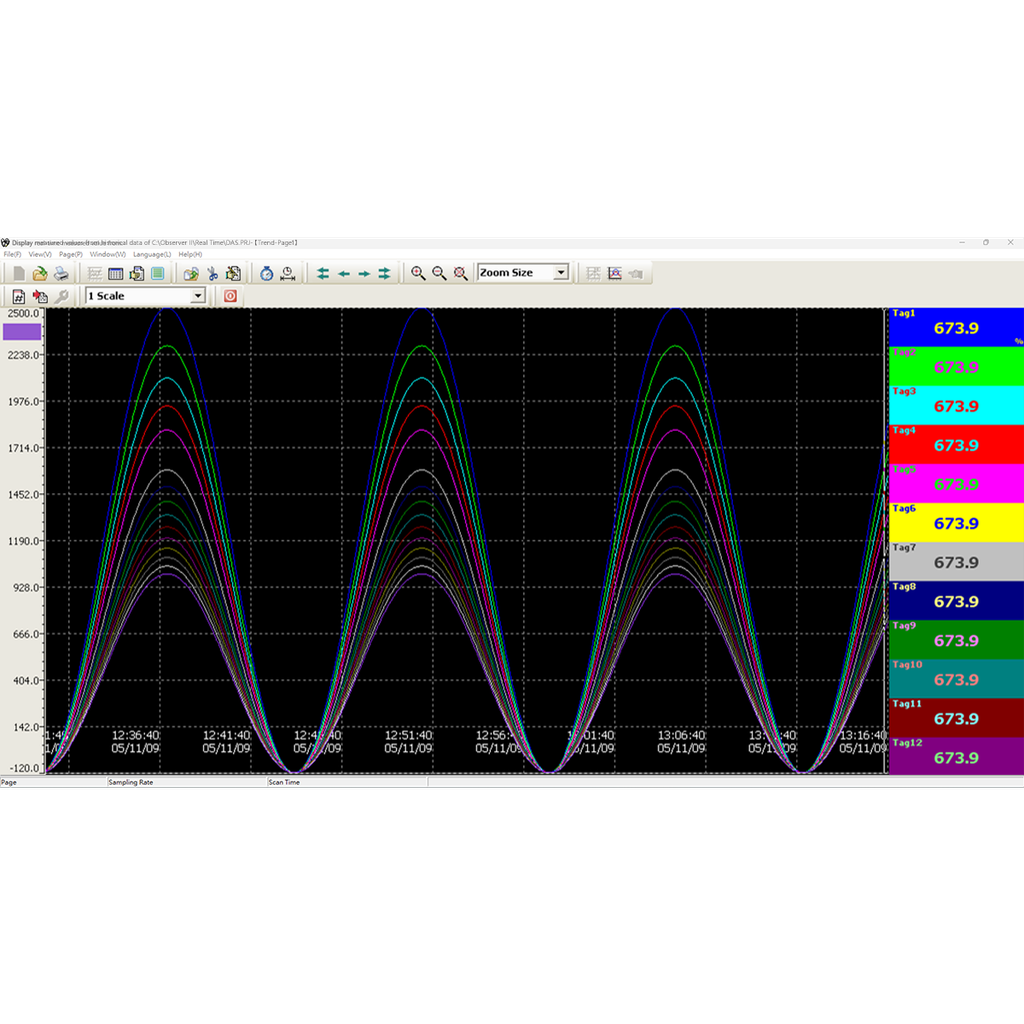Reset zoom with the crossed magnifier icon

click(x=459, y=273)
